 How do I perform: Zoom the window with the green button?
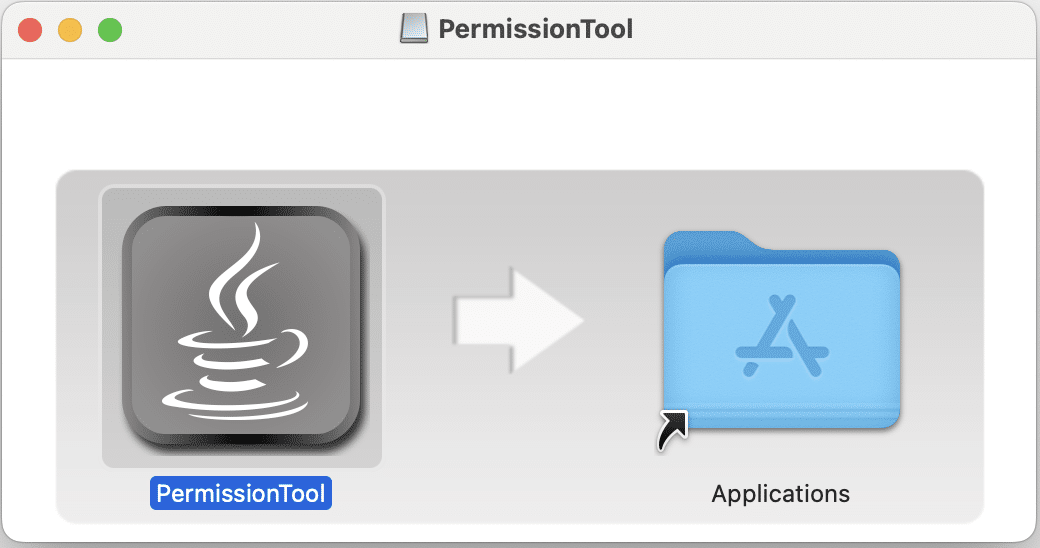110,29
